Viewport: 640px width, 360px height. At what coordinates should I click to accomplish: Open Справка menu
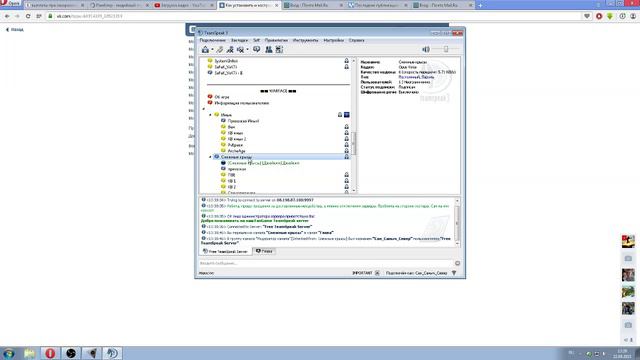pyautogui.click(x=356, y=40)
